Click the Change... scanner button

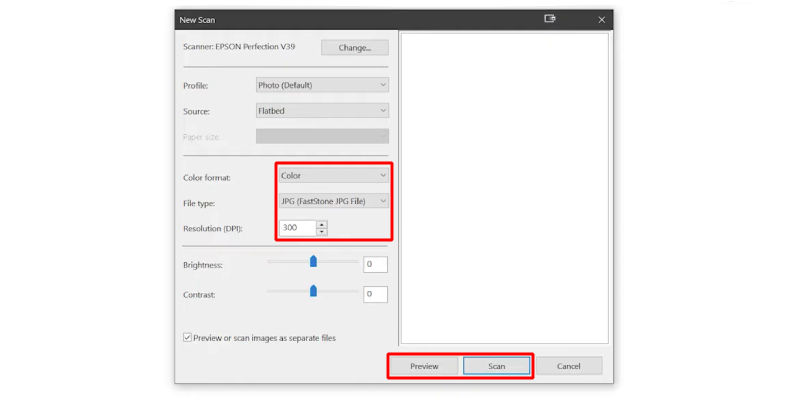tap(355, 48)
